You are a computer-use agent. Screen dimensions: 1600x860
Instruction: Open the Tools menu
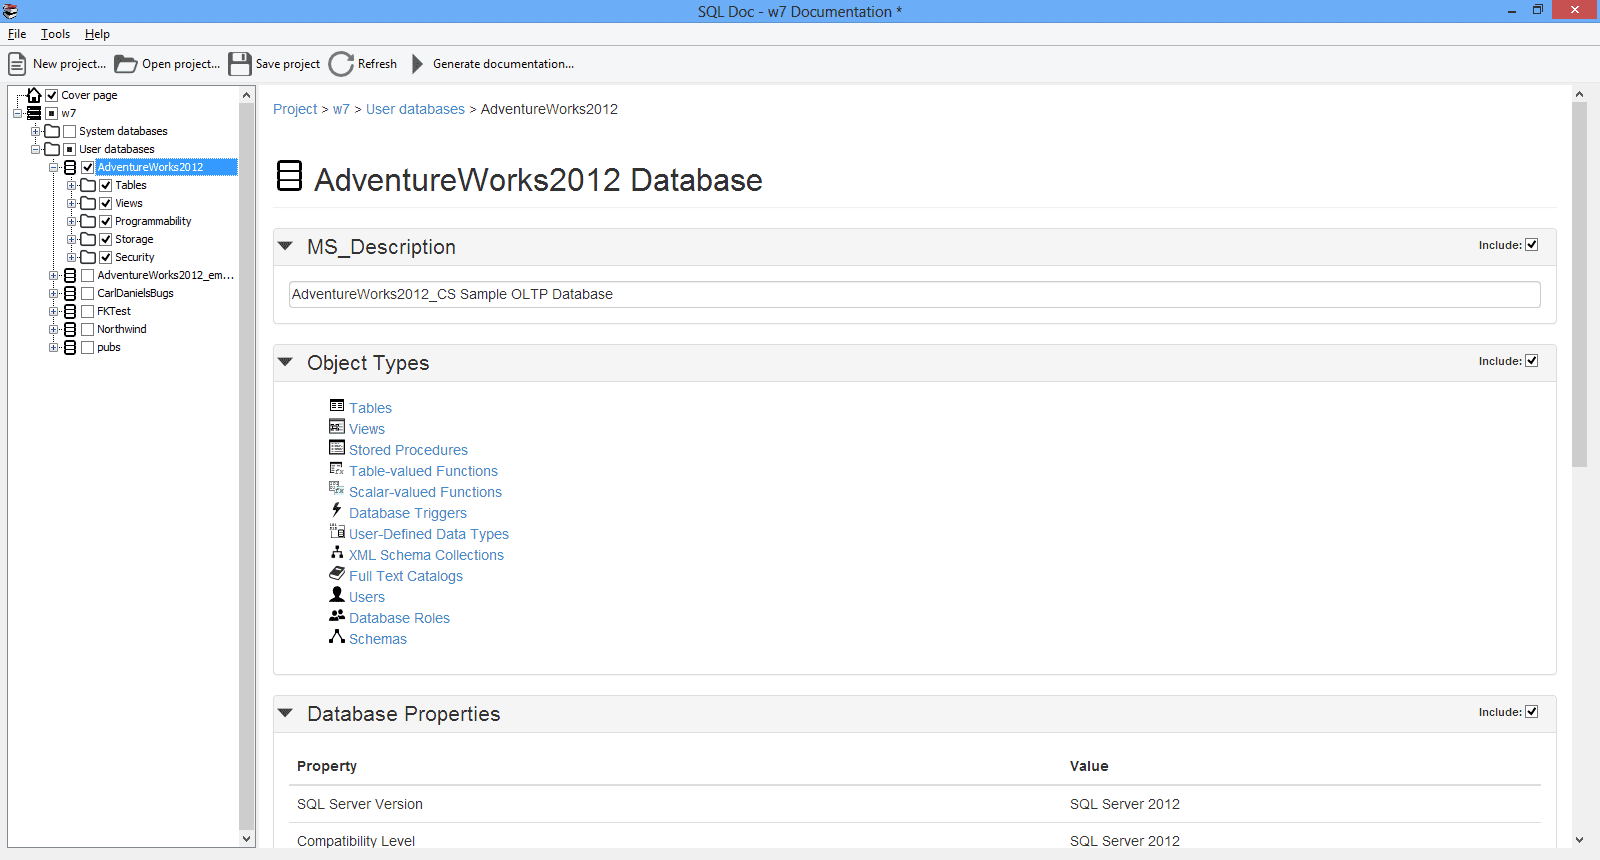[55, 34]
